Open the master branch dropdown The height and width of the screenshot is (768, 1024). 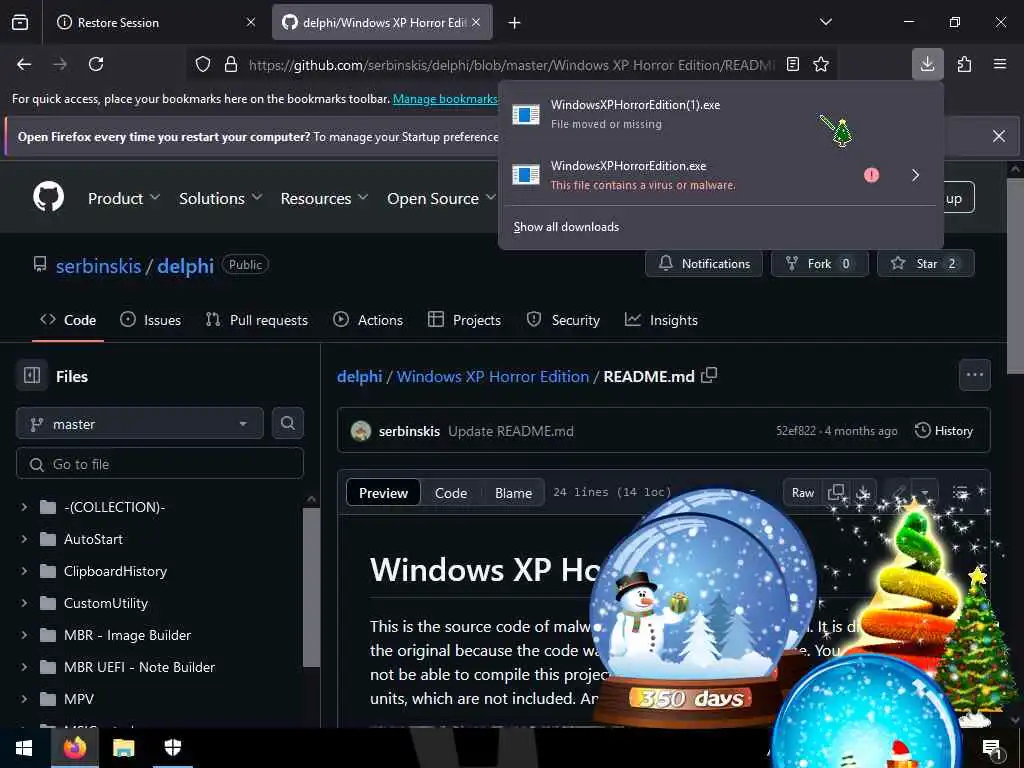(140, 424)
